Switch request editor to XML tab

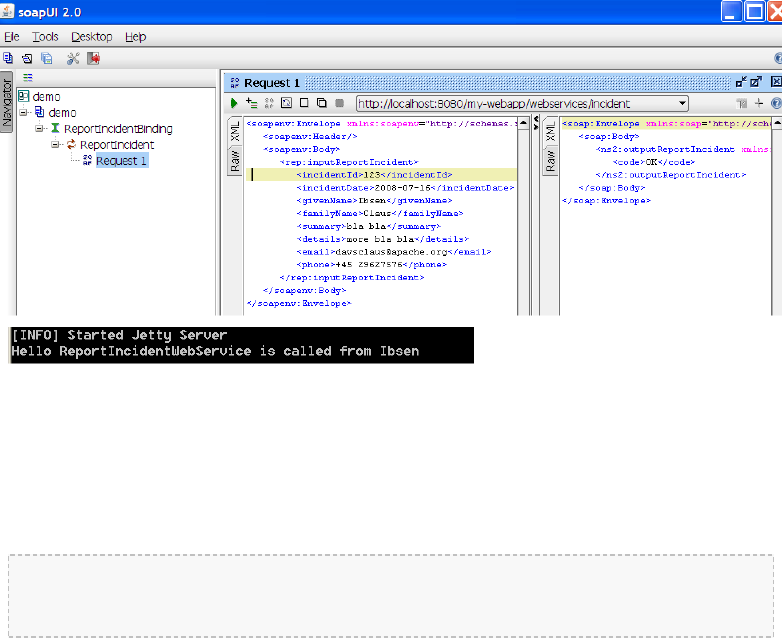point(235,131)
